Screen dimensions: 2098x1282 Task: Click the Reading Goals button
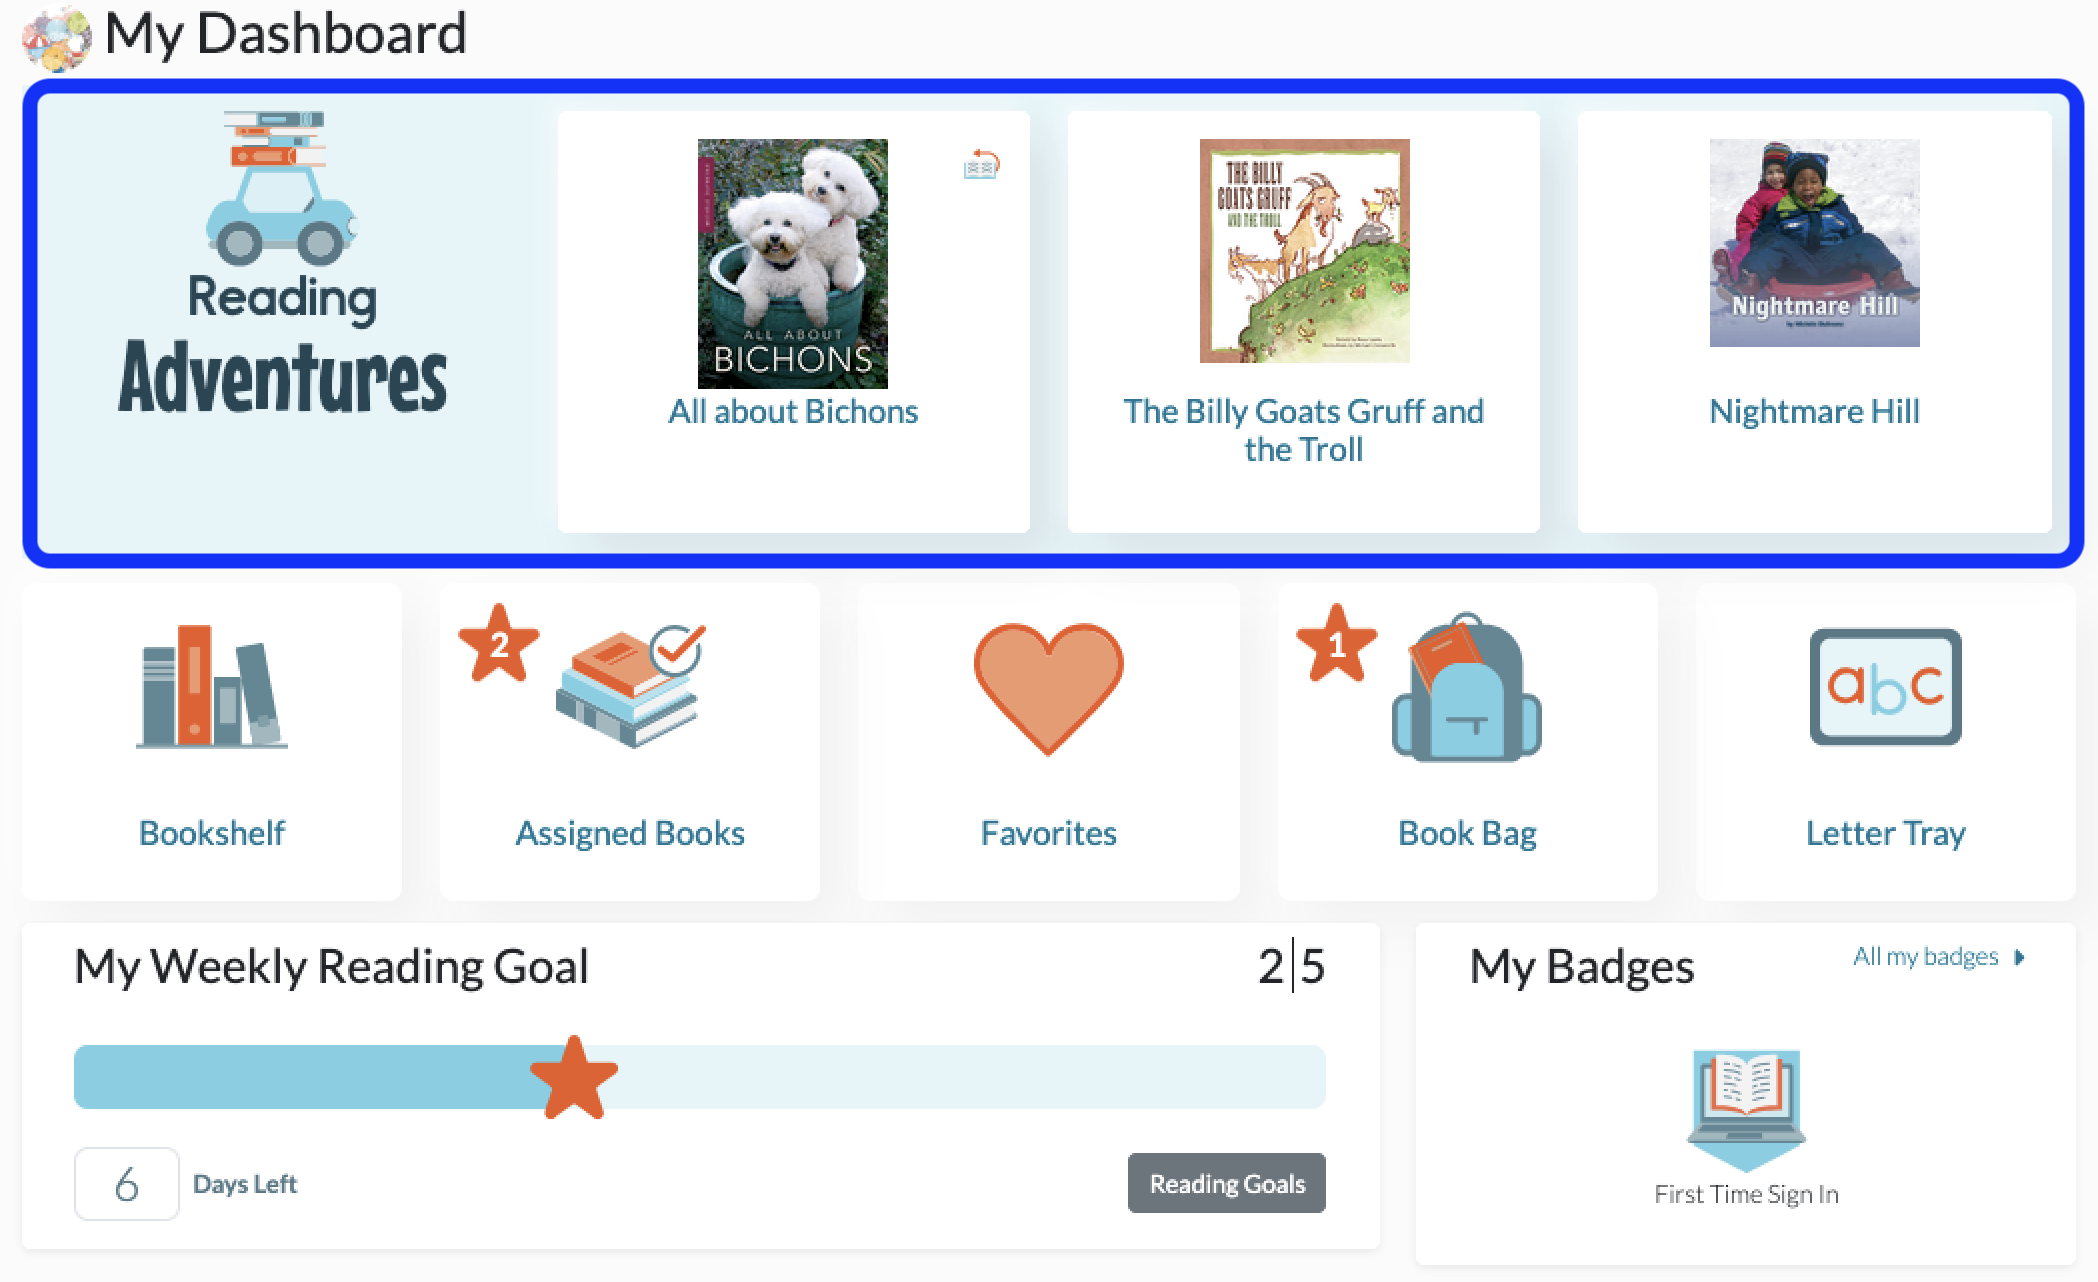tap(1227, 1183)
